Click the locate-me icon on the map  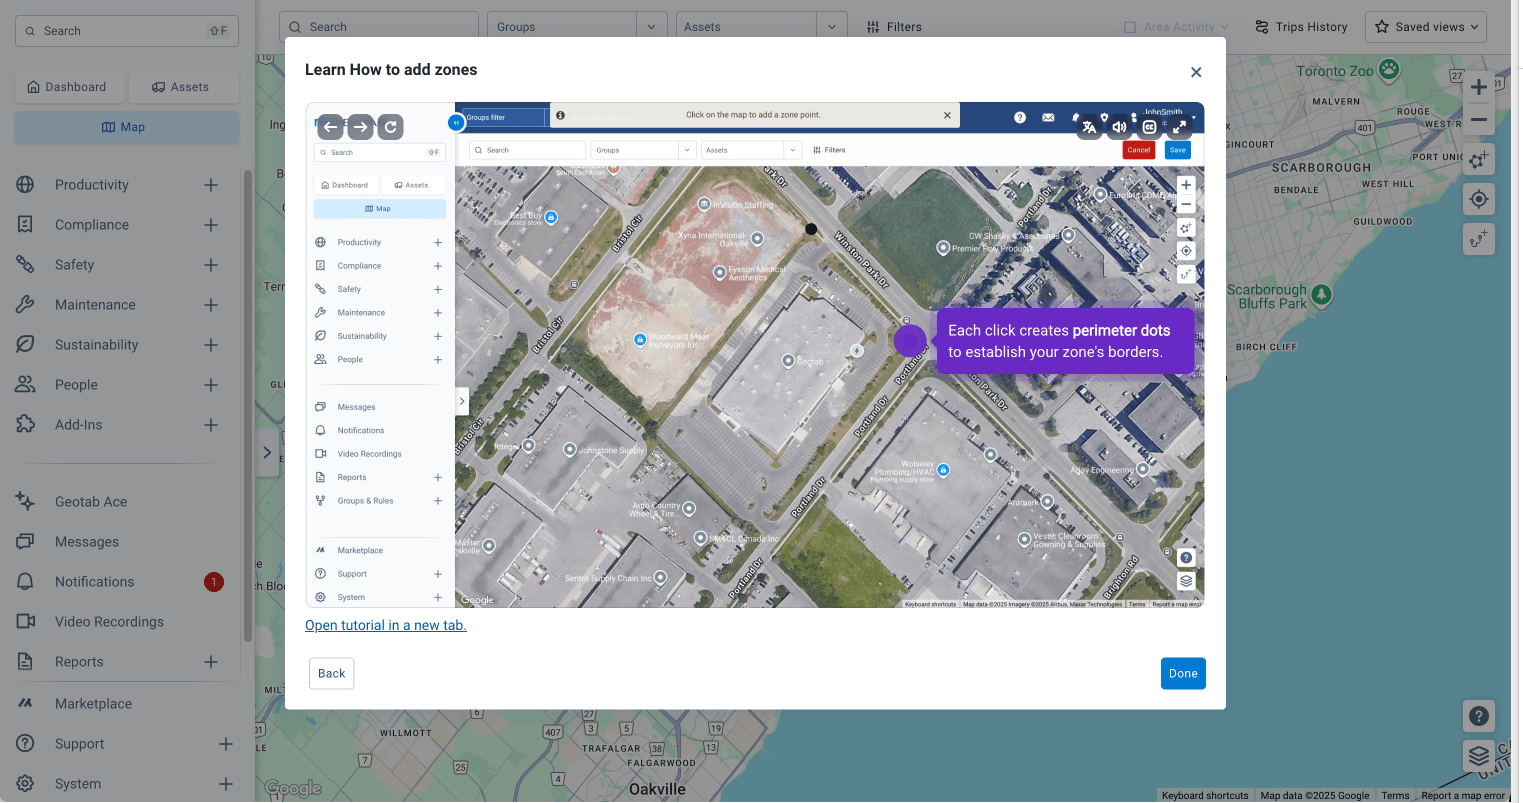coord(1479,199)
